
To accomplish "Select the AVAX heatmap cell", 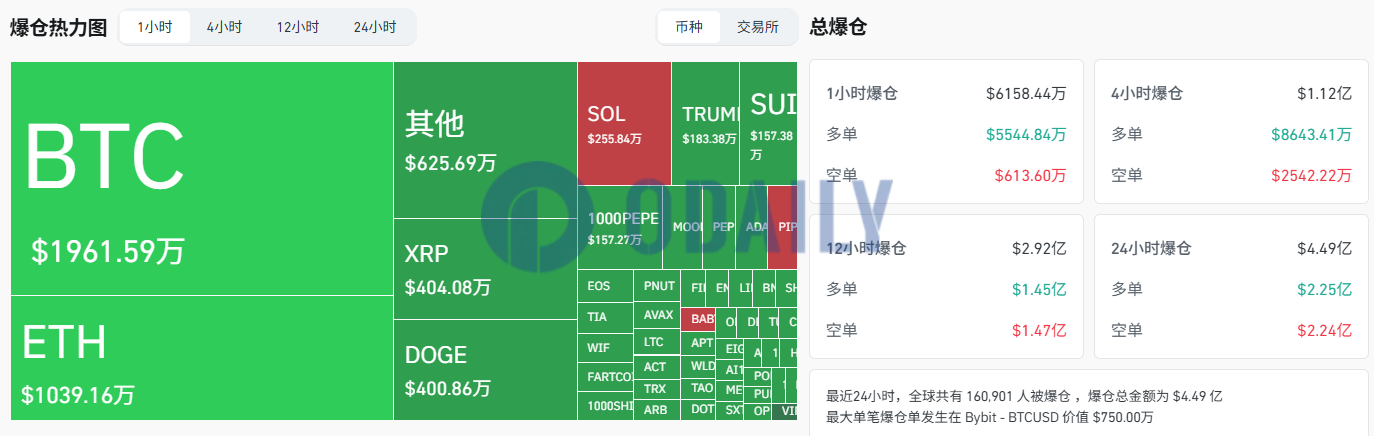I will 657,315.
